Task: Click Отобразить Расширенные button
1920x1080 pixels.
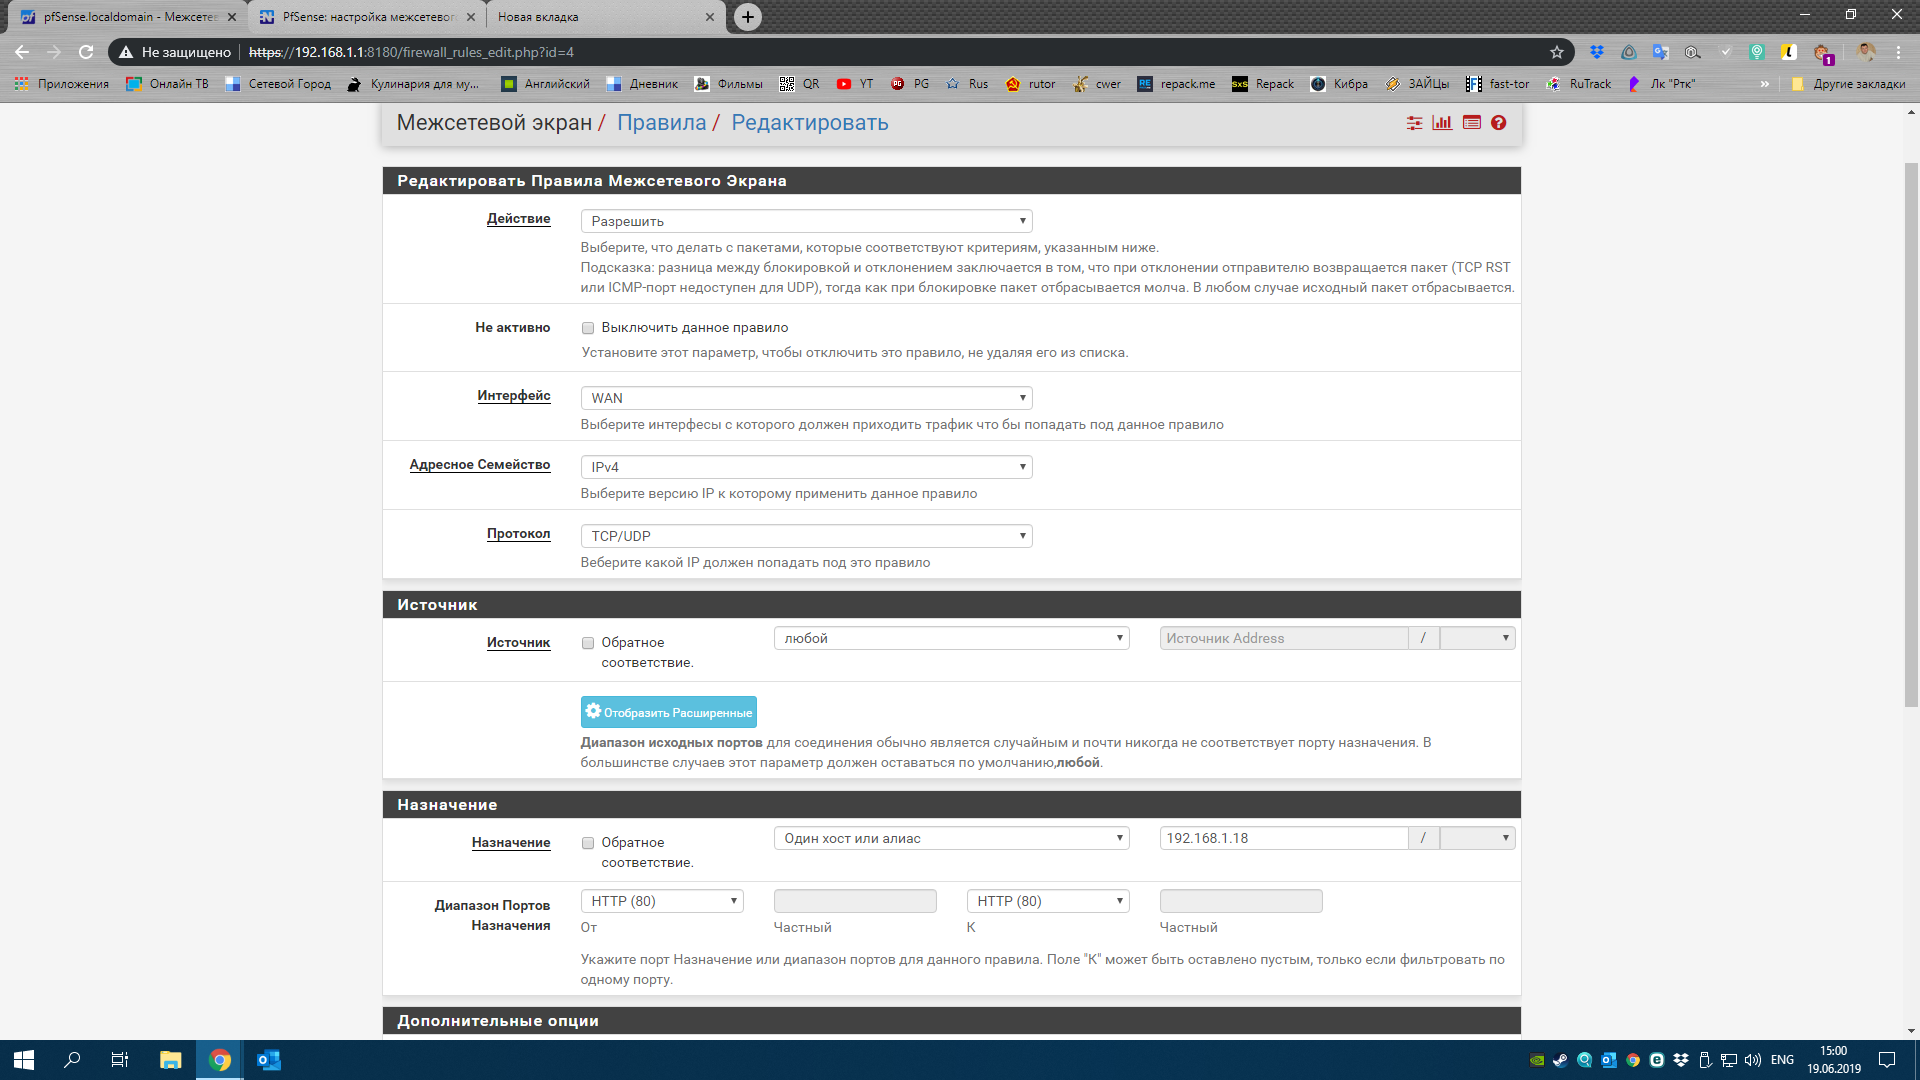Action: click(669, 712)
